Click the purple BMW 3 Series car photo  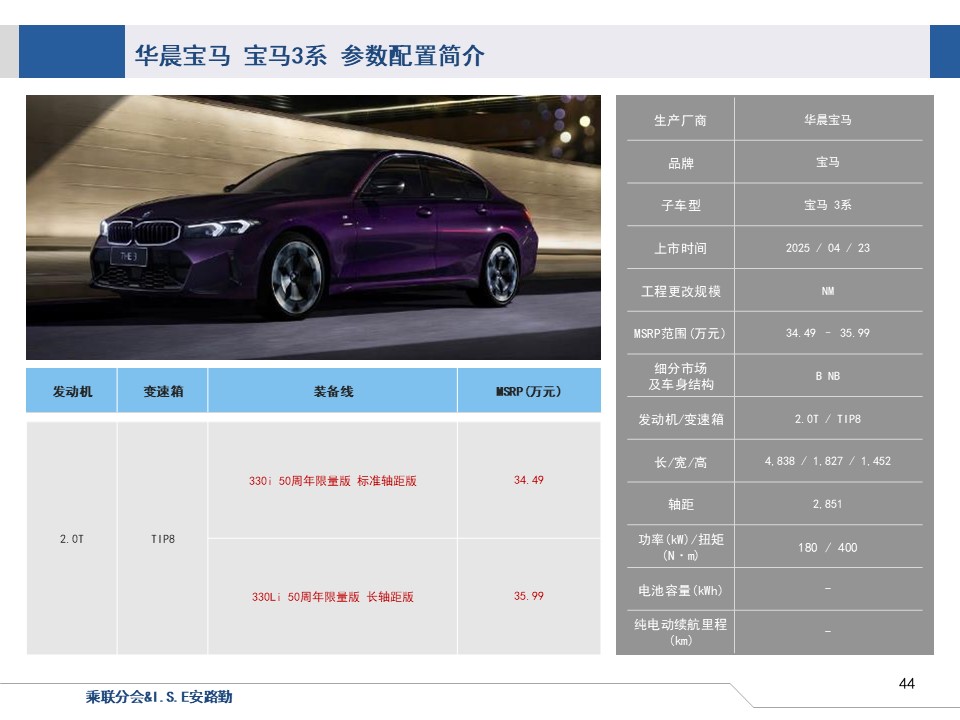313,227
